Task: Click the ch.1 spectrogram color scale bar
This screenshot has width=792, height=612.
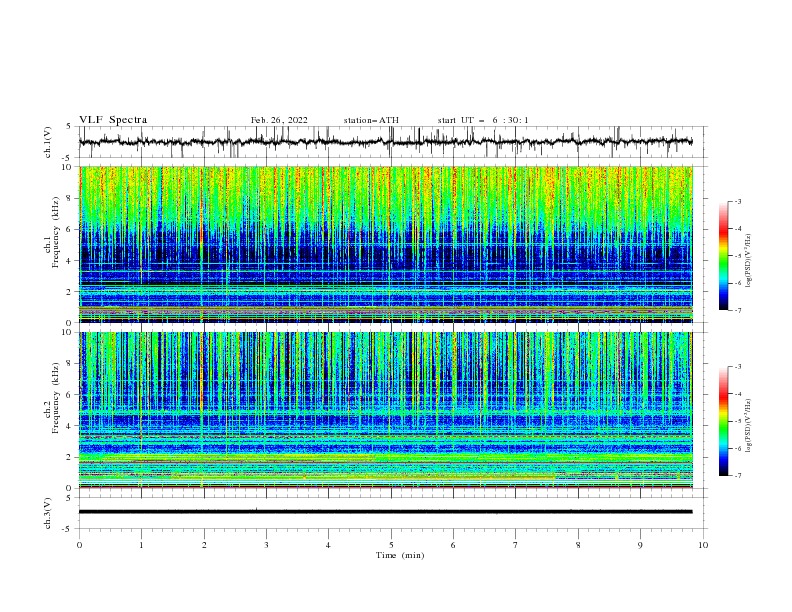Action: coord(723,256)
